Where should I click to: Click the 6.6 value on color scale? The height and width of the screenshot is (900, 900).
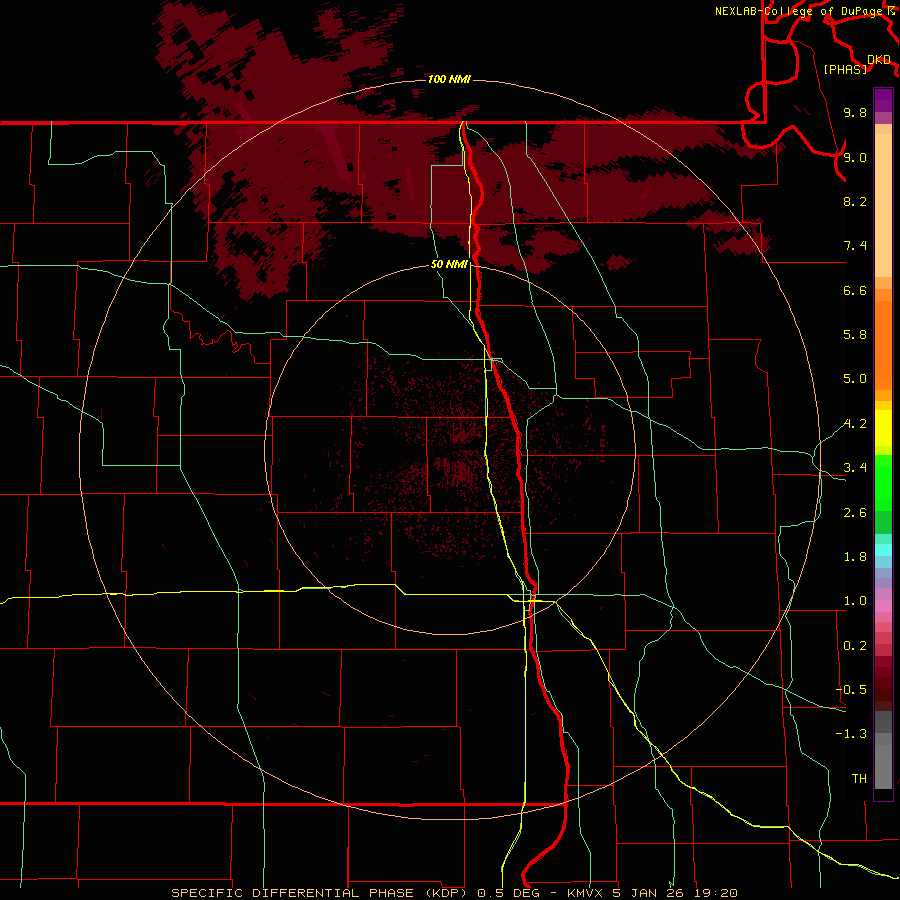[x=855, y=290]
